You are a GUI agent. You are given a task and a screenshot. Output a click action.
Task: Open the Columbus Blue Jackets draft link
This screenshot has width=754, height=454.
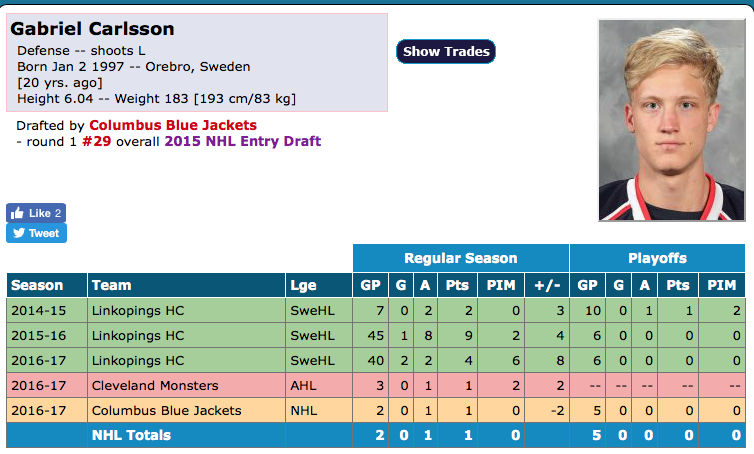(x=173, y=125)
